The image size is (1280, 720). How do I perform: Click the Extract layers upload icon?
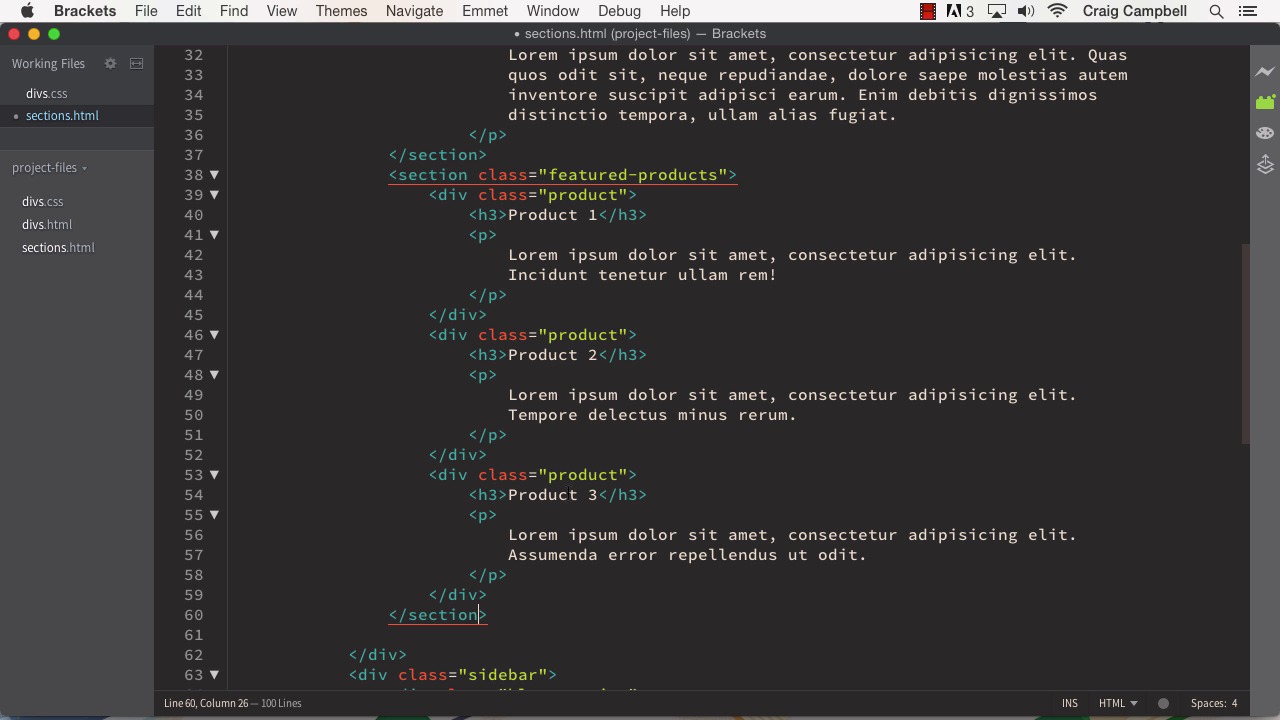(1265, 164)
